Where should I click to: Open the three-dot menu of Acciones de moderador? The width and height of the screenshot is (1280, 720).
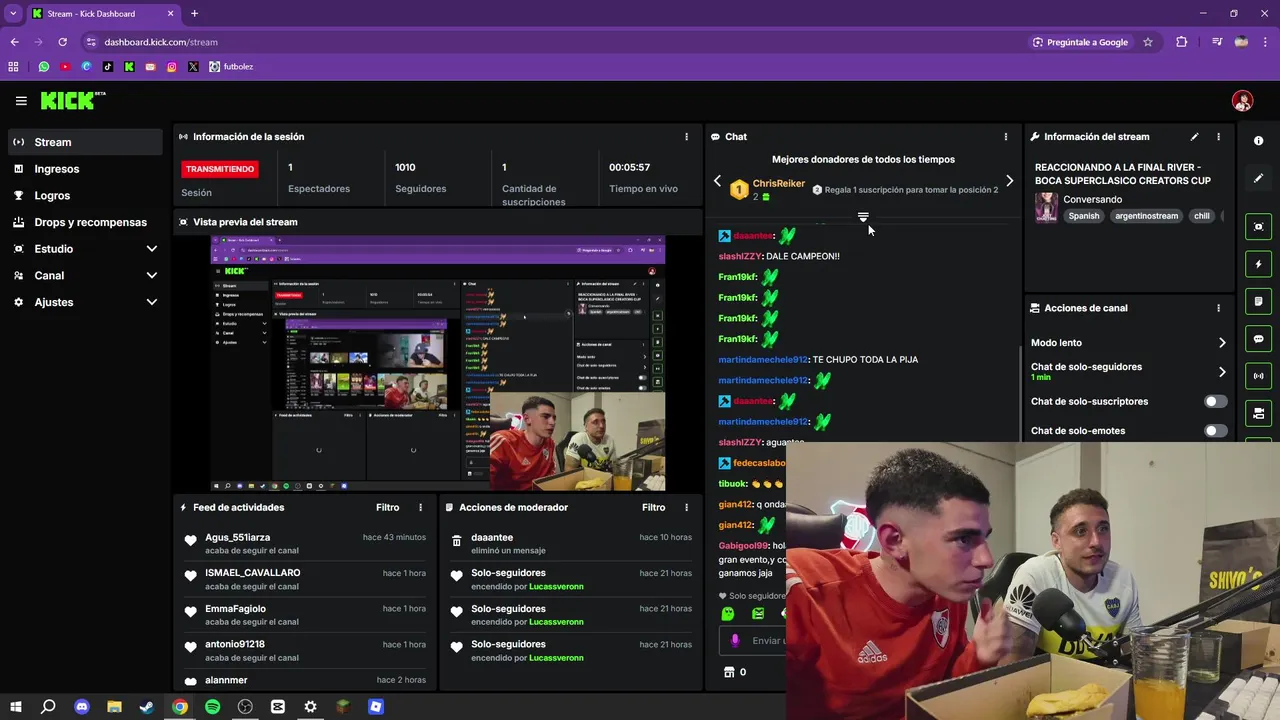[686, 508]
